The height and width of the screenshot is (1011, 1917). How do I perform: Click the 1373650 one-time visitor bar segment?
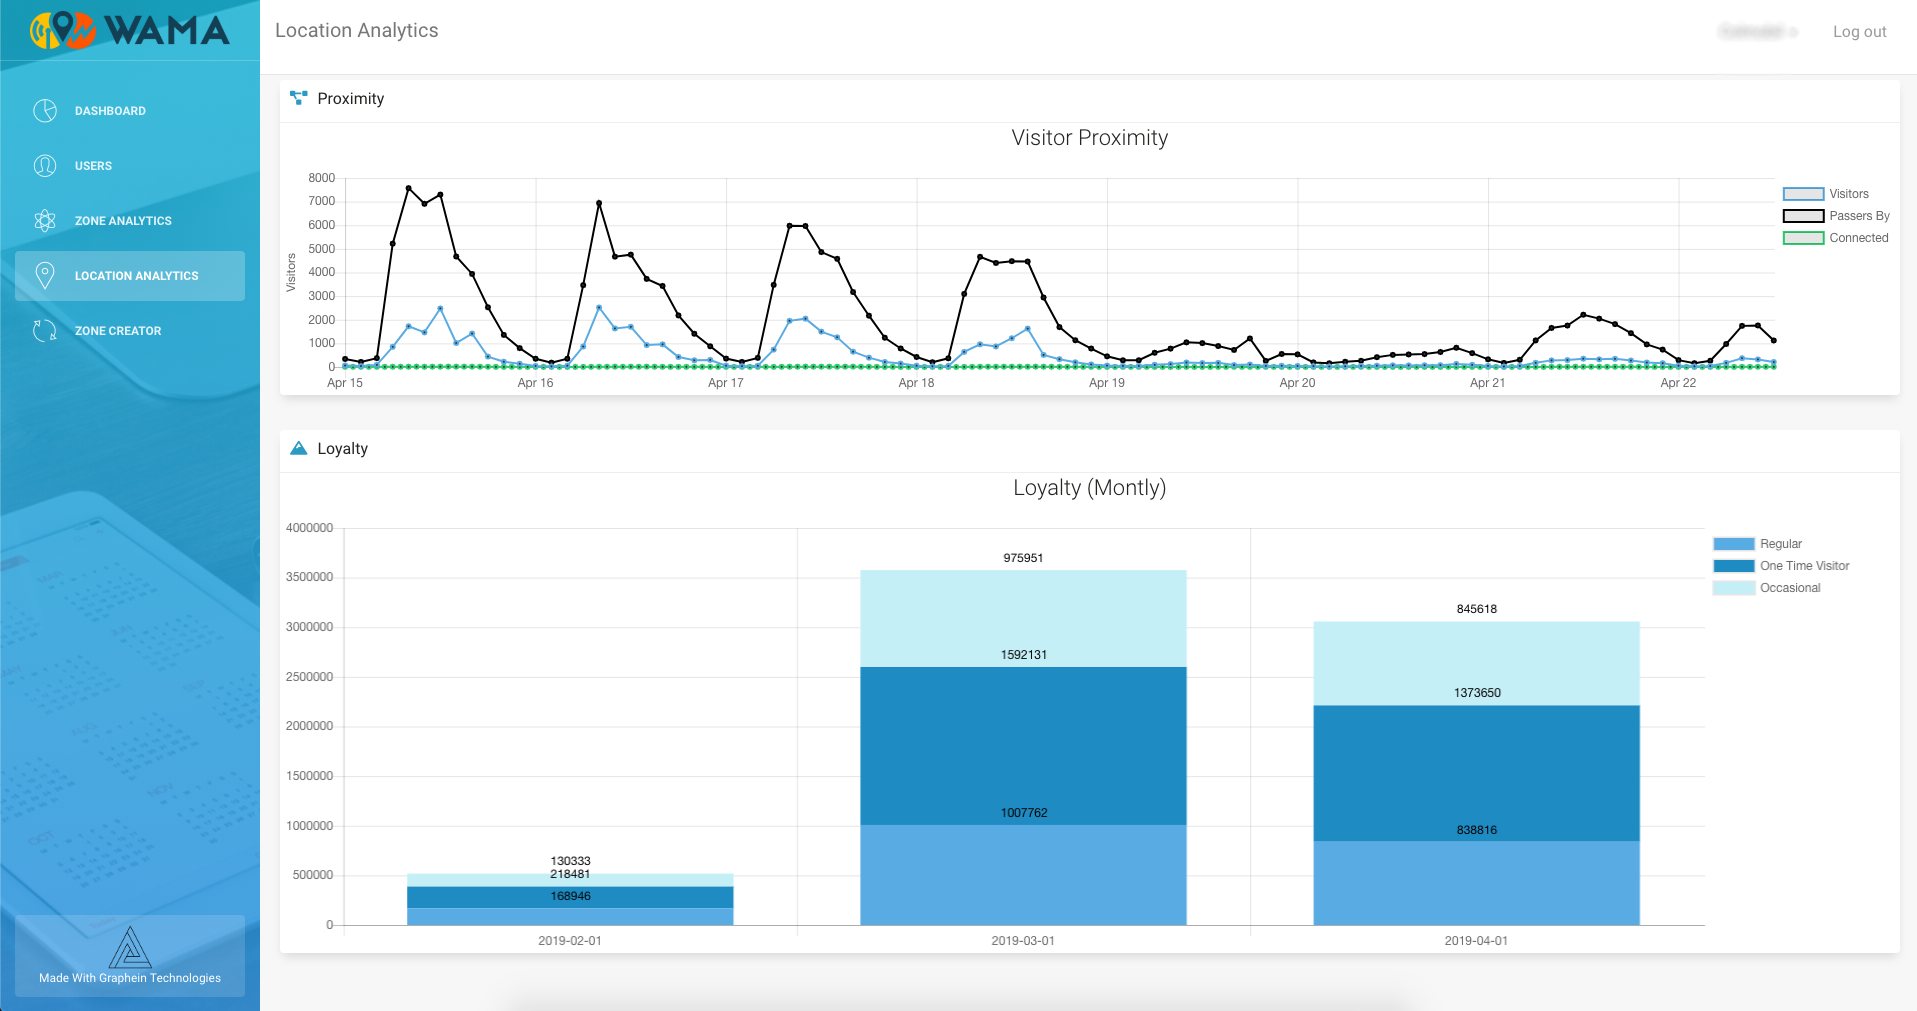(1476, 773)
